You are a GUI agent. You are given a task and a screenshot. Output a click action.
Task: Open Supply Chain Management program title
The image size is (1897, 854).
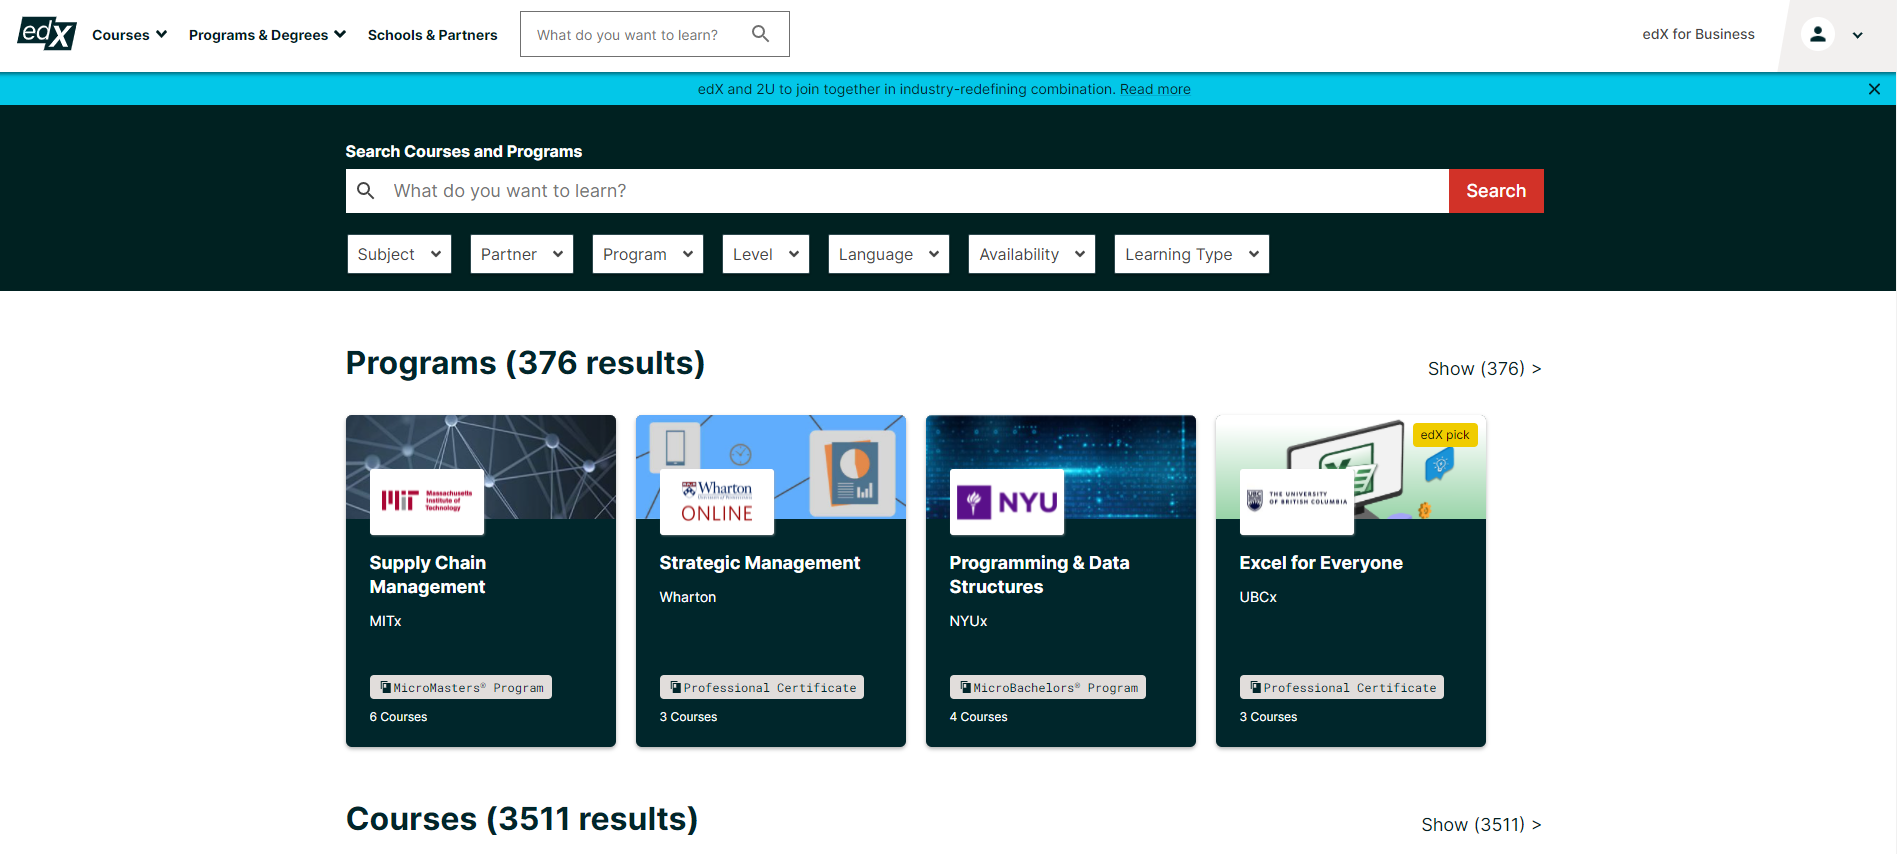[x=428, y=575]
